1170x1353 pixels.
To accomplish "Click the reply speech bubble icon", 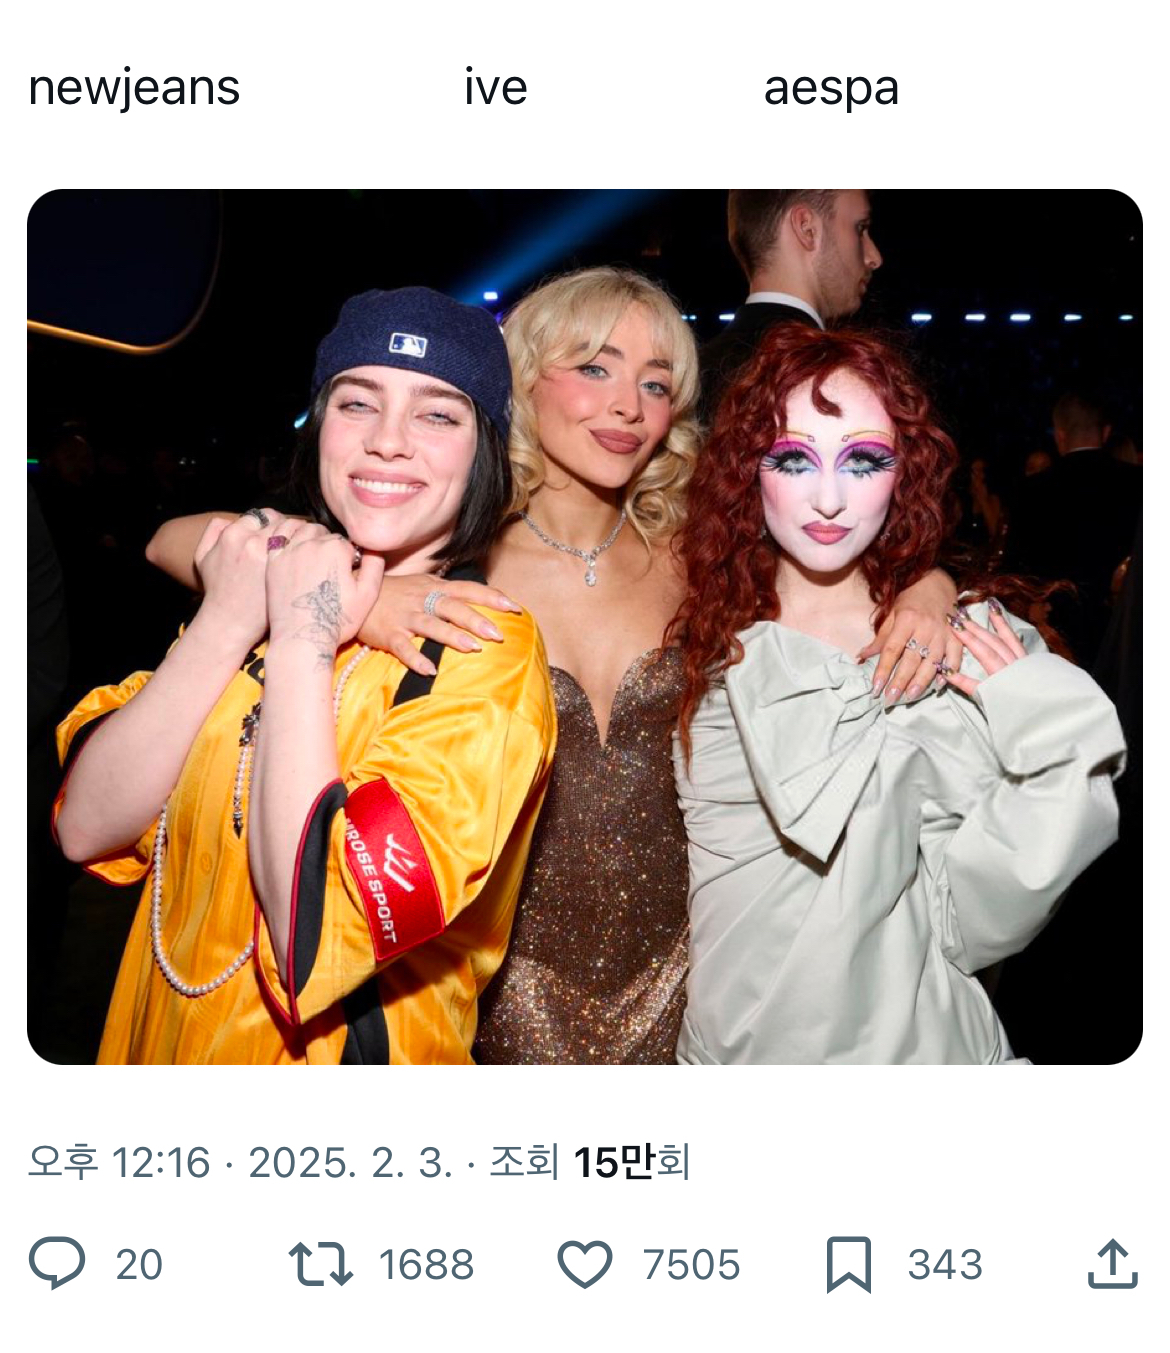I will [x=57, y=1264].
